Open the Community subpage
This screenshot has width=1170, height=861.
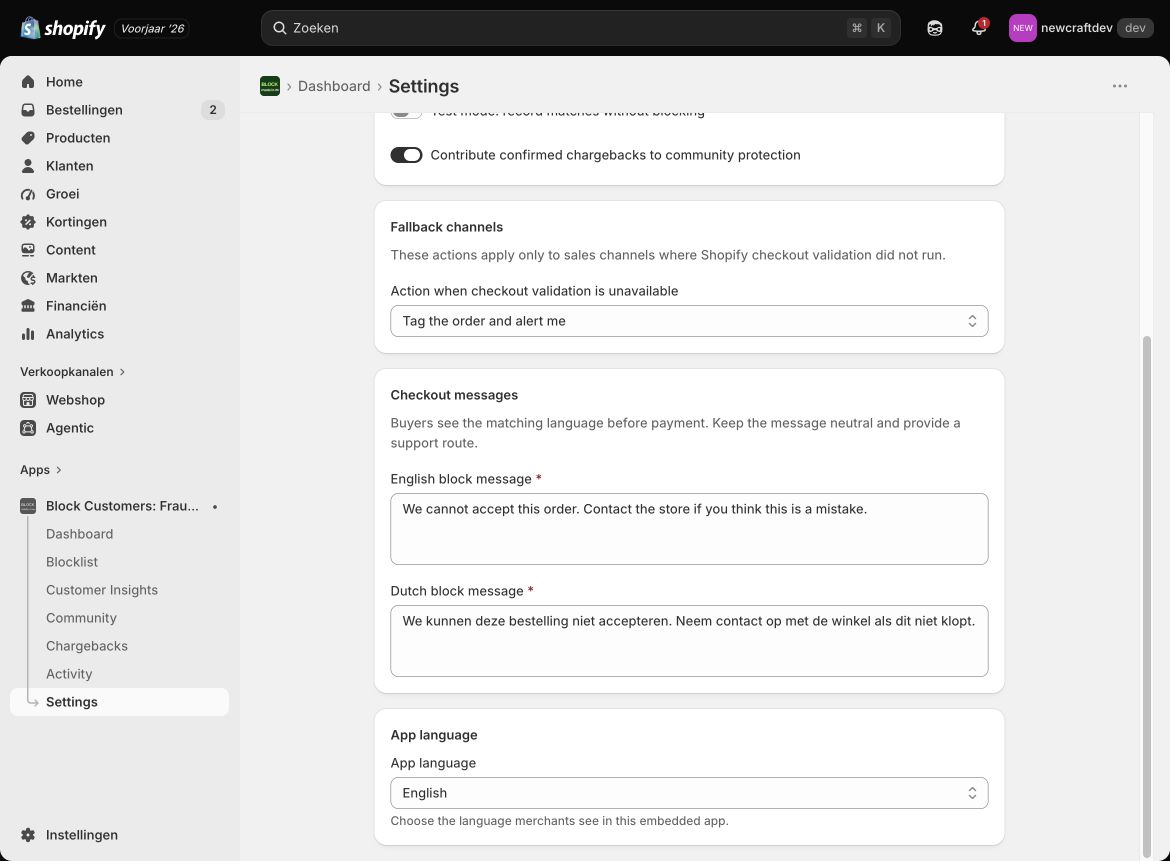pos(81,618)
